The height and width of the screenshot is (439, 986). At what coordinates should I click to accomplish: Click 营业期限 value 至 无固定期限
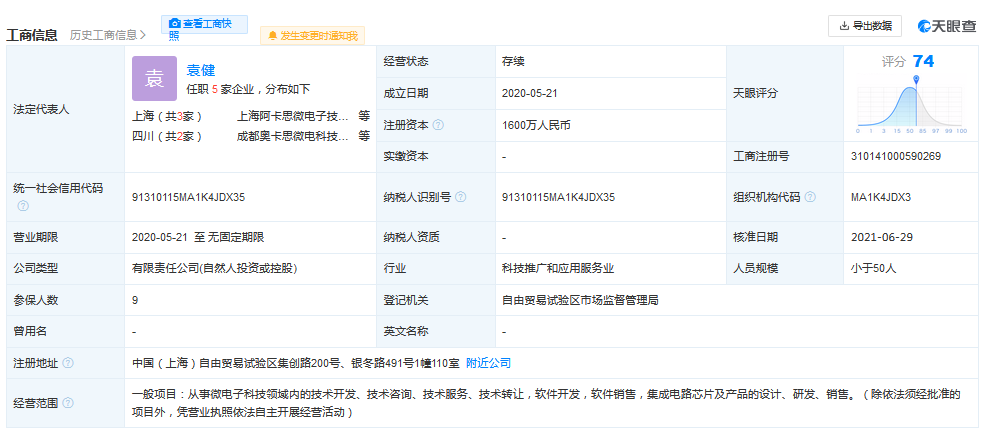(229, 237)
